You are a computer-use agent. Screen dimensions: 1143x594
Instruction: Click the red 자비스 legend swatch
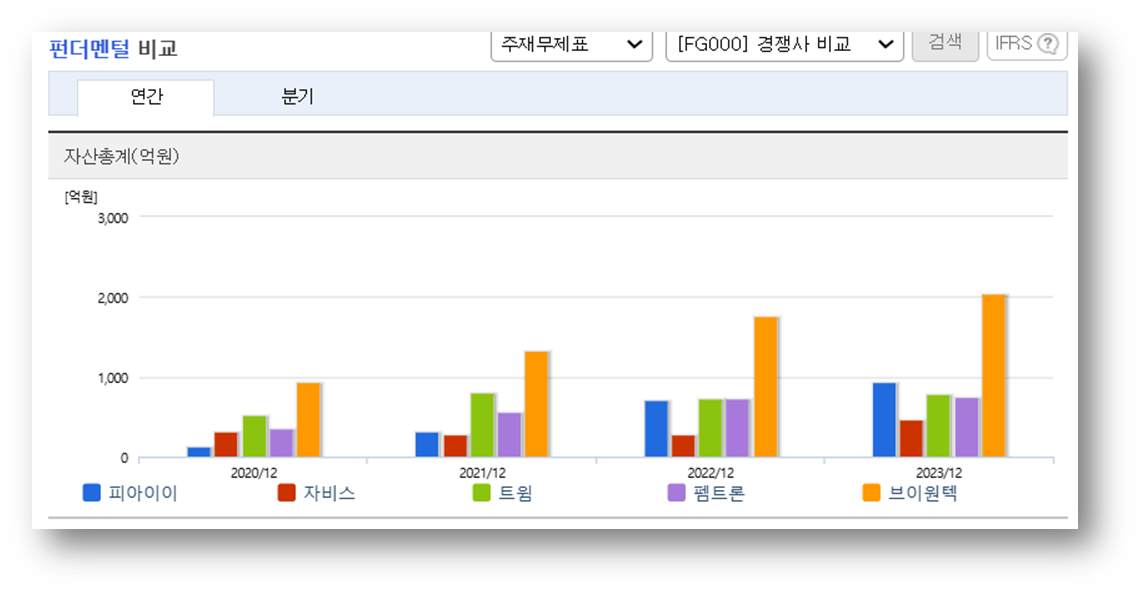click(x=286, y=493)
